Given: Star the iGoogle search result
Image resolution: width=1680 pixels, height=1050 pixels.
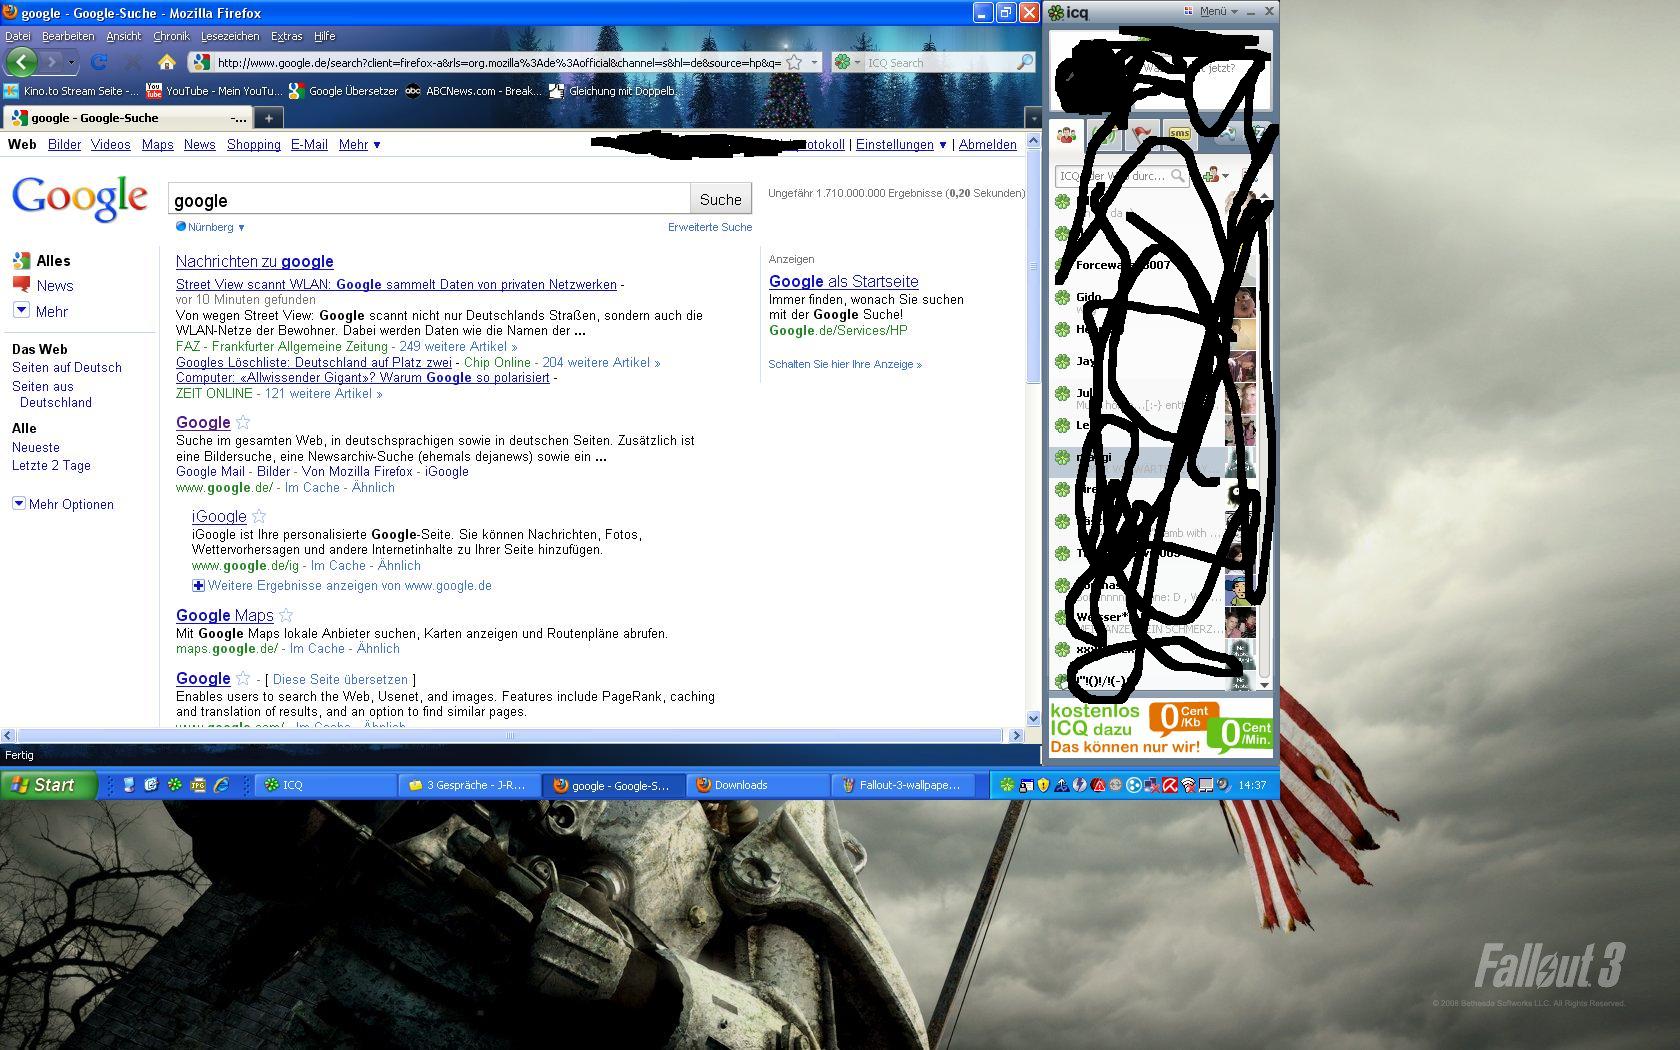Looking at the screenshot, I should pos(259,516).
